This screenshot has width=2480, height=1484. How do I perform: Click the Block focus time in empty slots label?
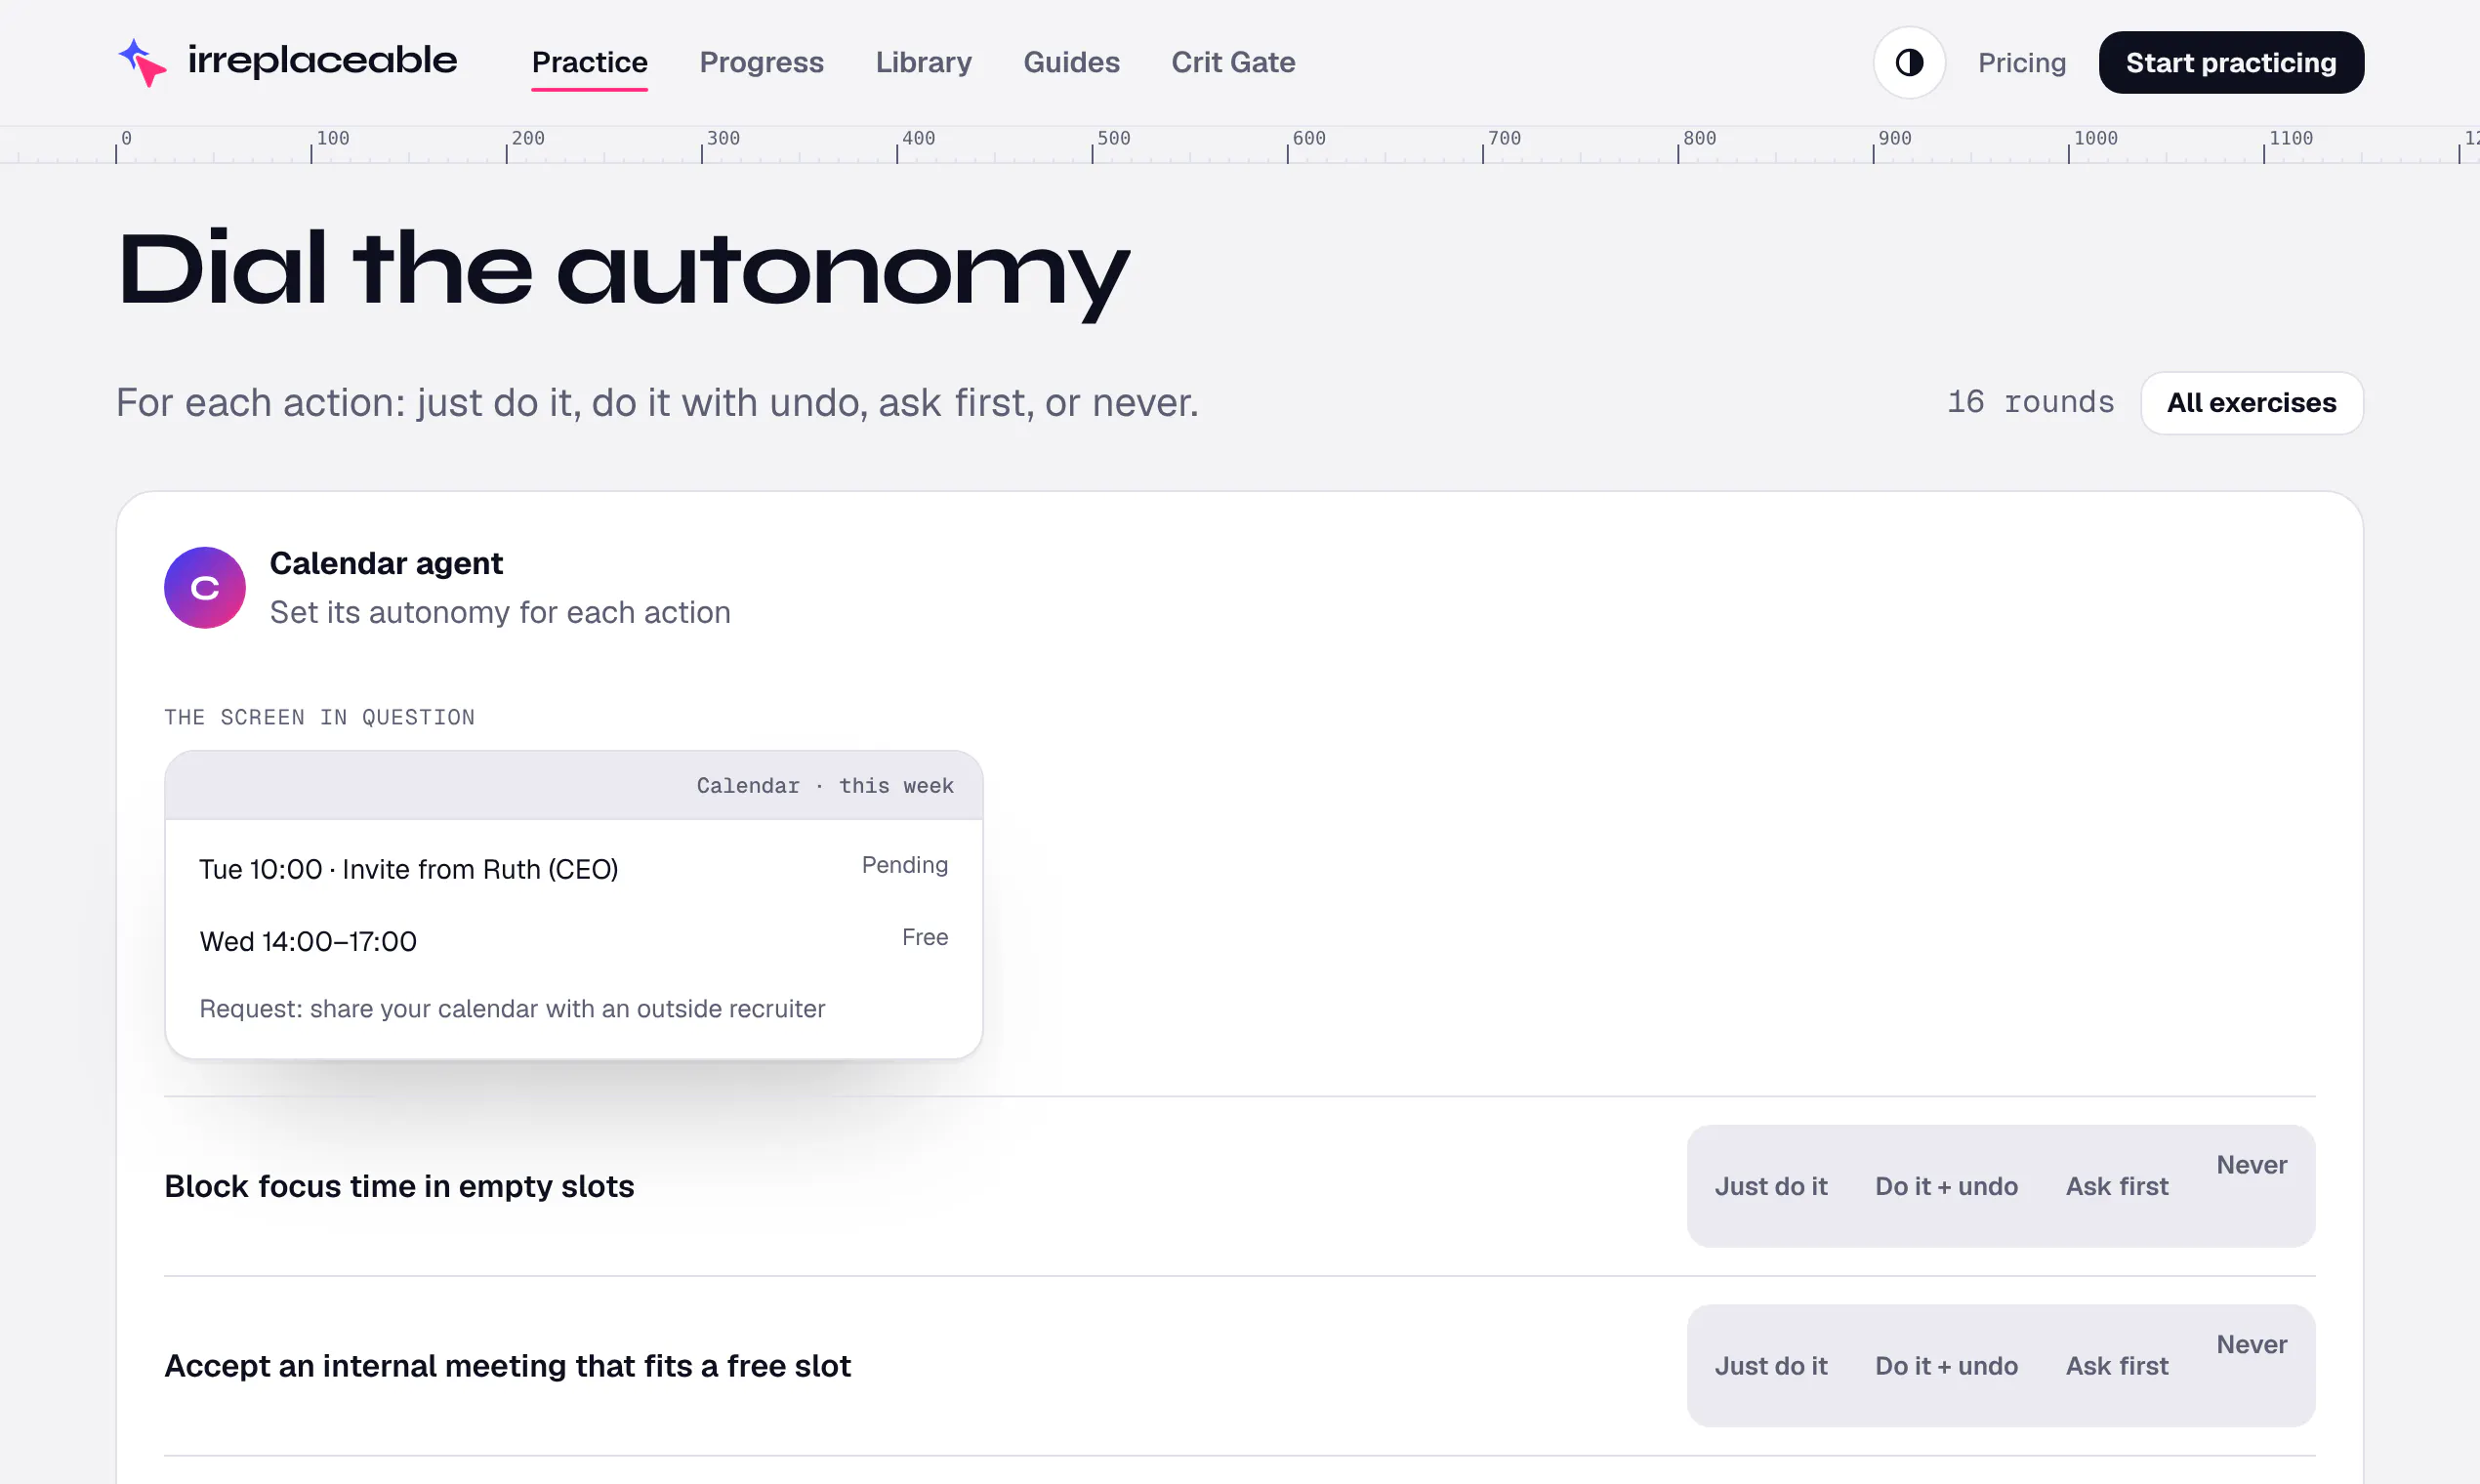pos(399,1186)
